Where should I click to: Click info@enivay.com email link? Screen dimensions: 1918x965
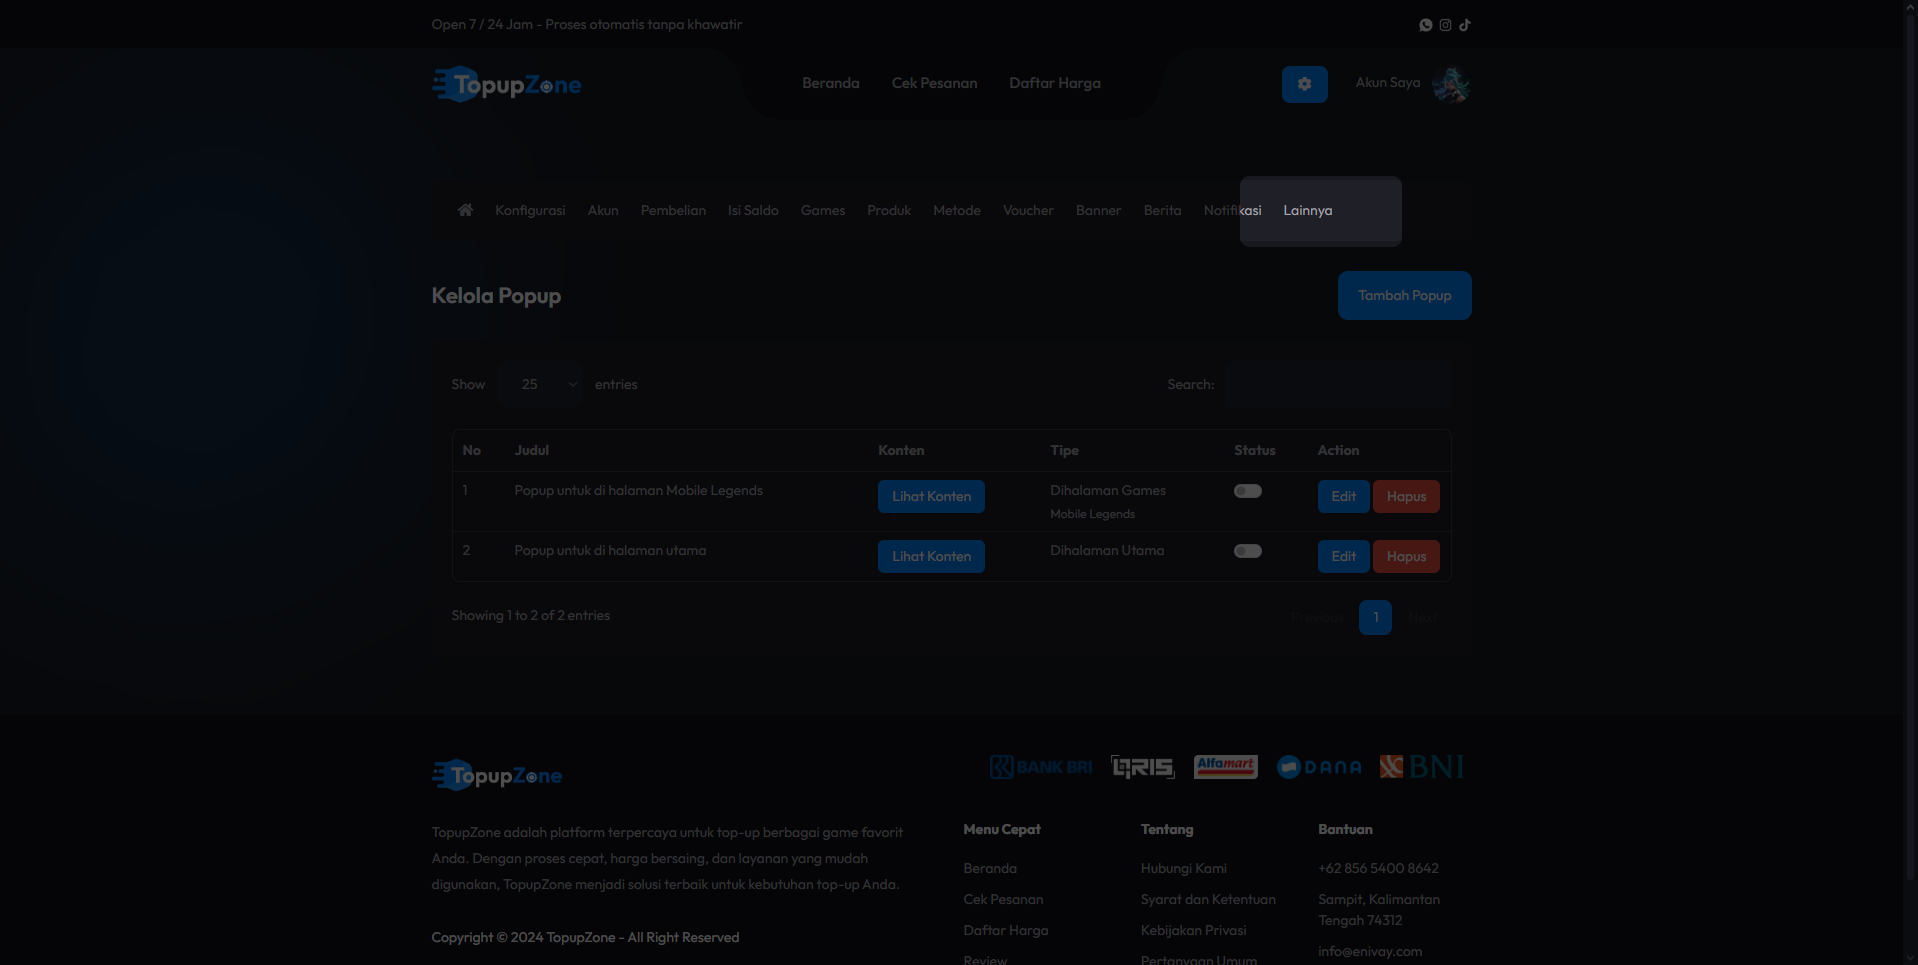pos(1370,951)
